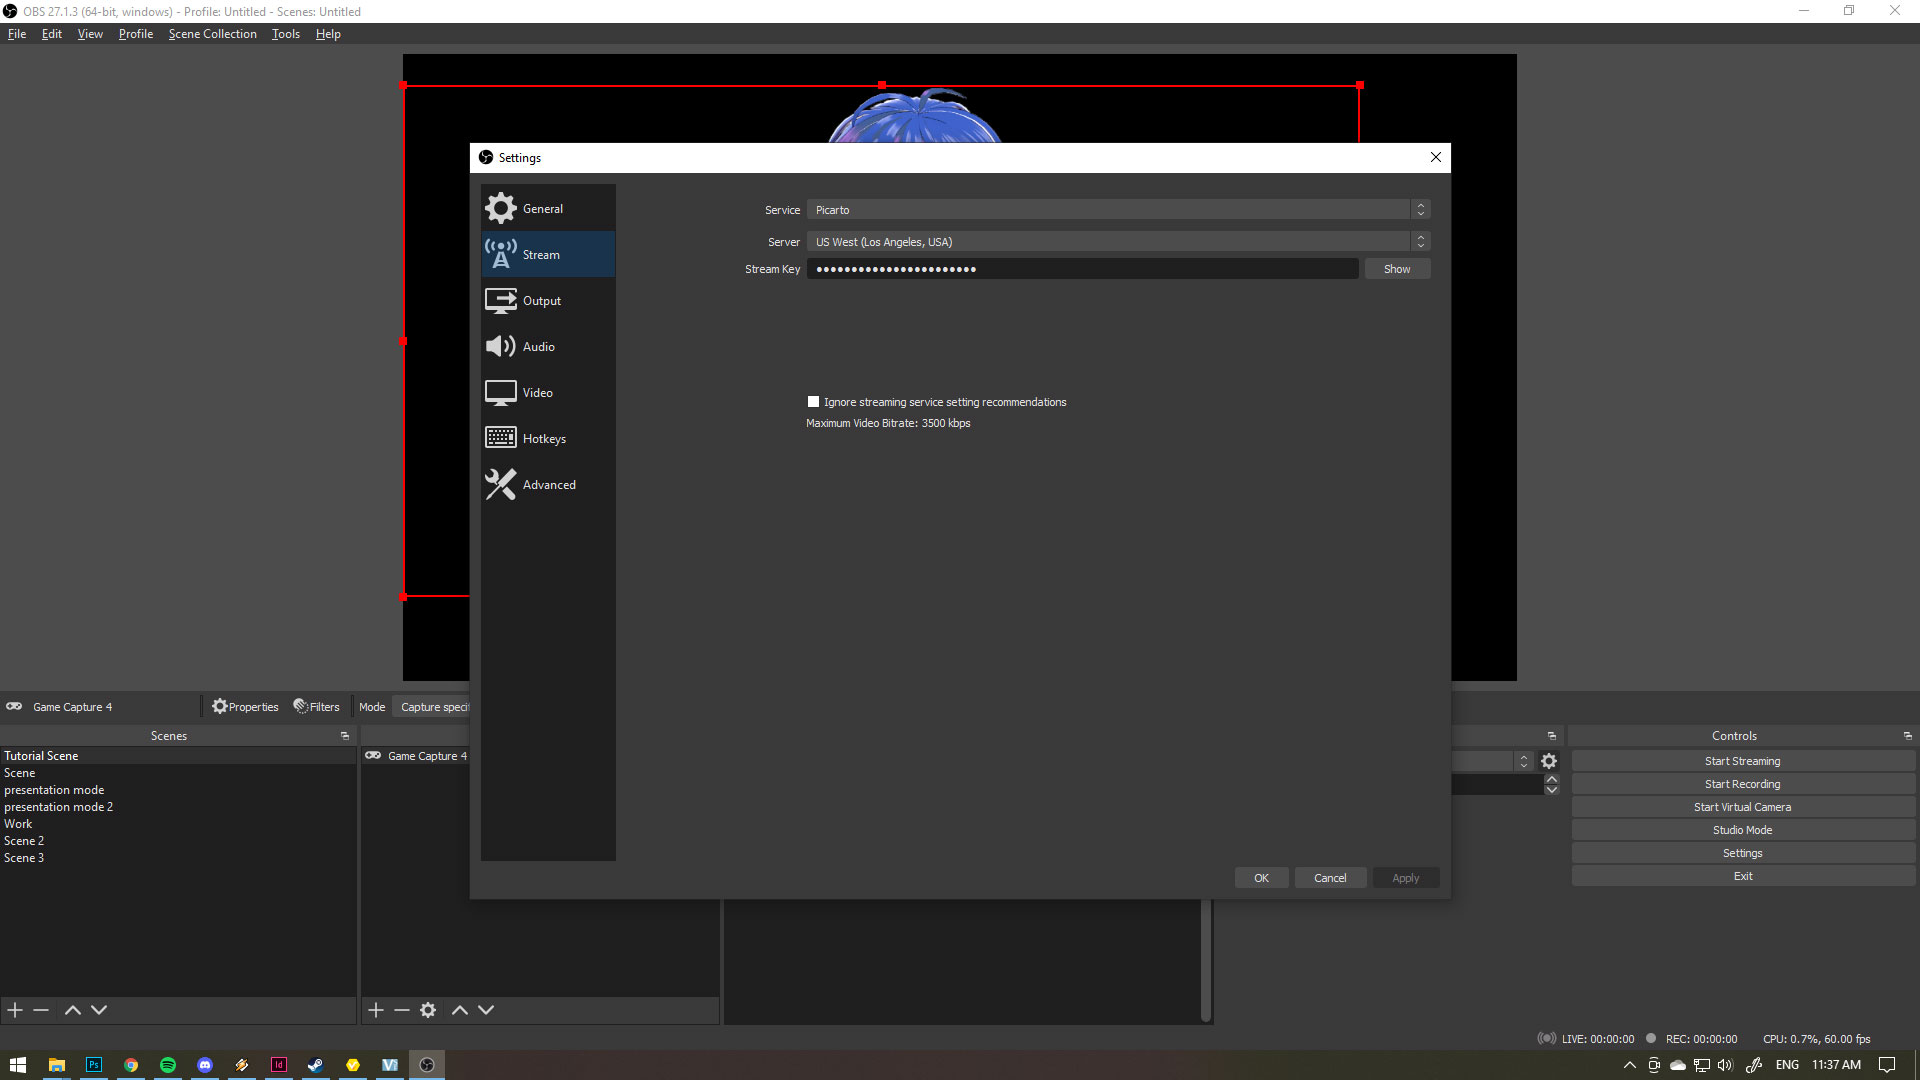Screen dimensions: 1920x1080
Task: Select the Stream settings category
Action: click(548, 254)
